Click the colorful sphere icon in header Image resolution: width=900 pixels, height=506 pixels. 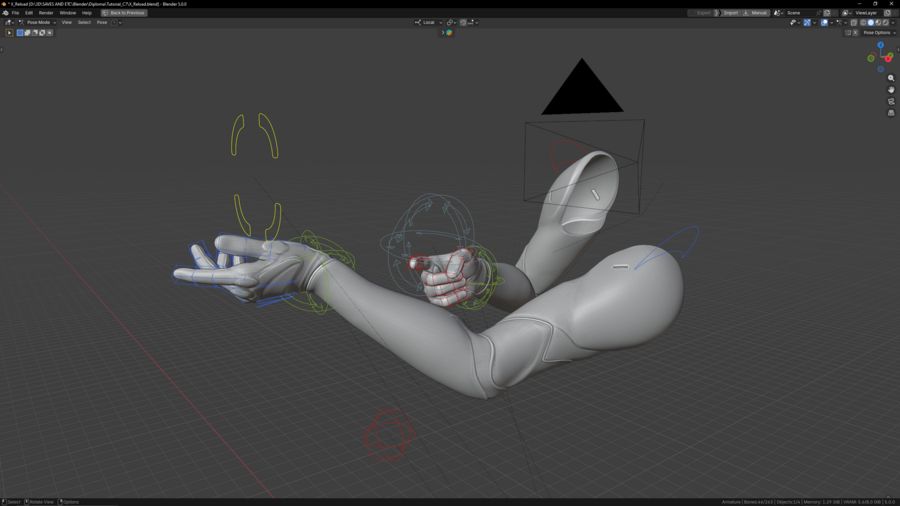coord(449,33)
